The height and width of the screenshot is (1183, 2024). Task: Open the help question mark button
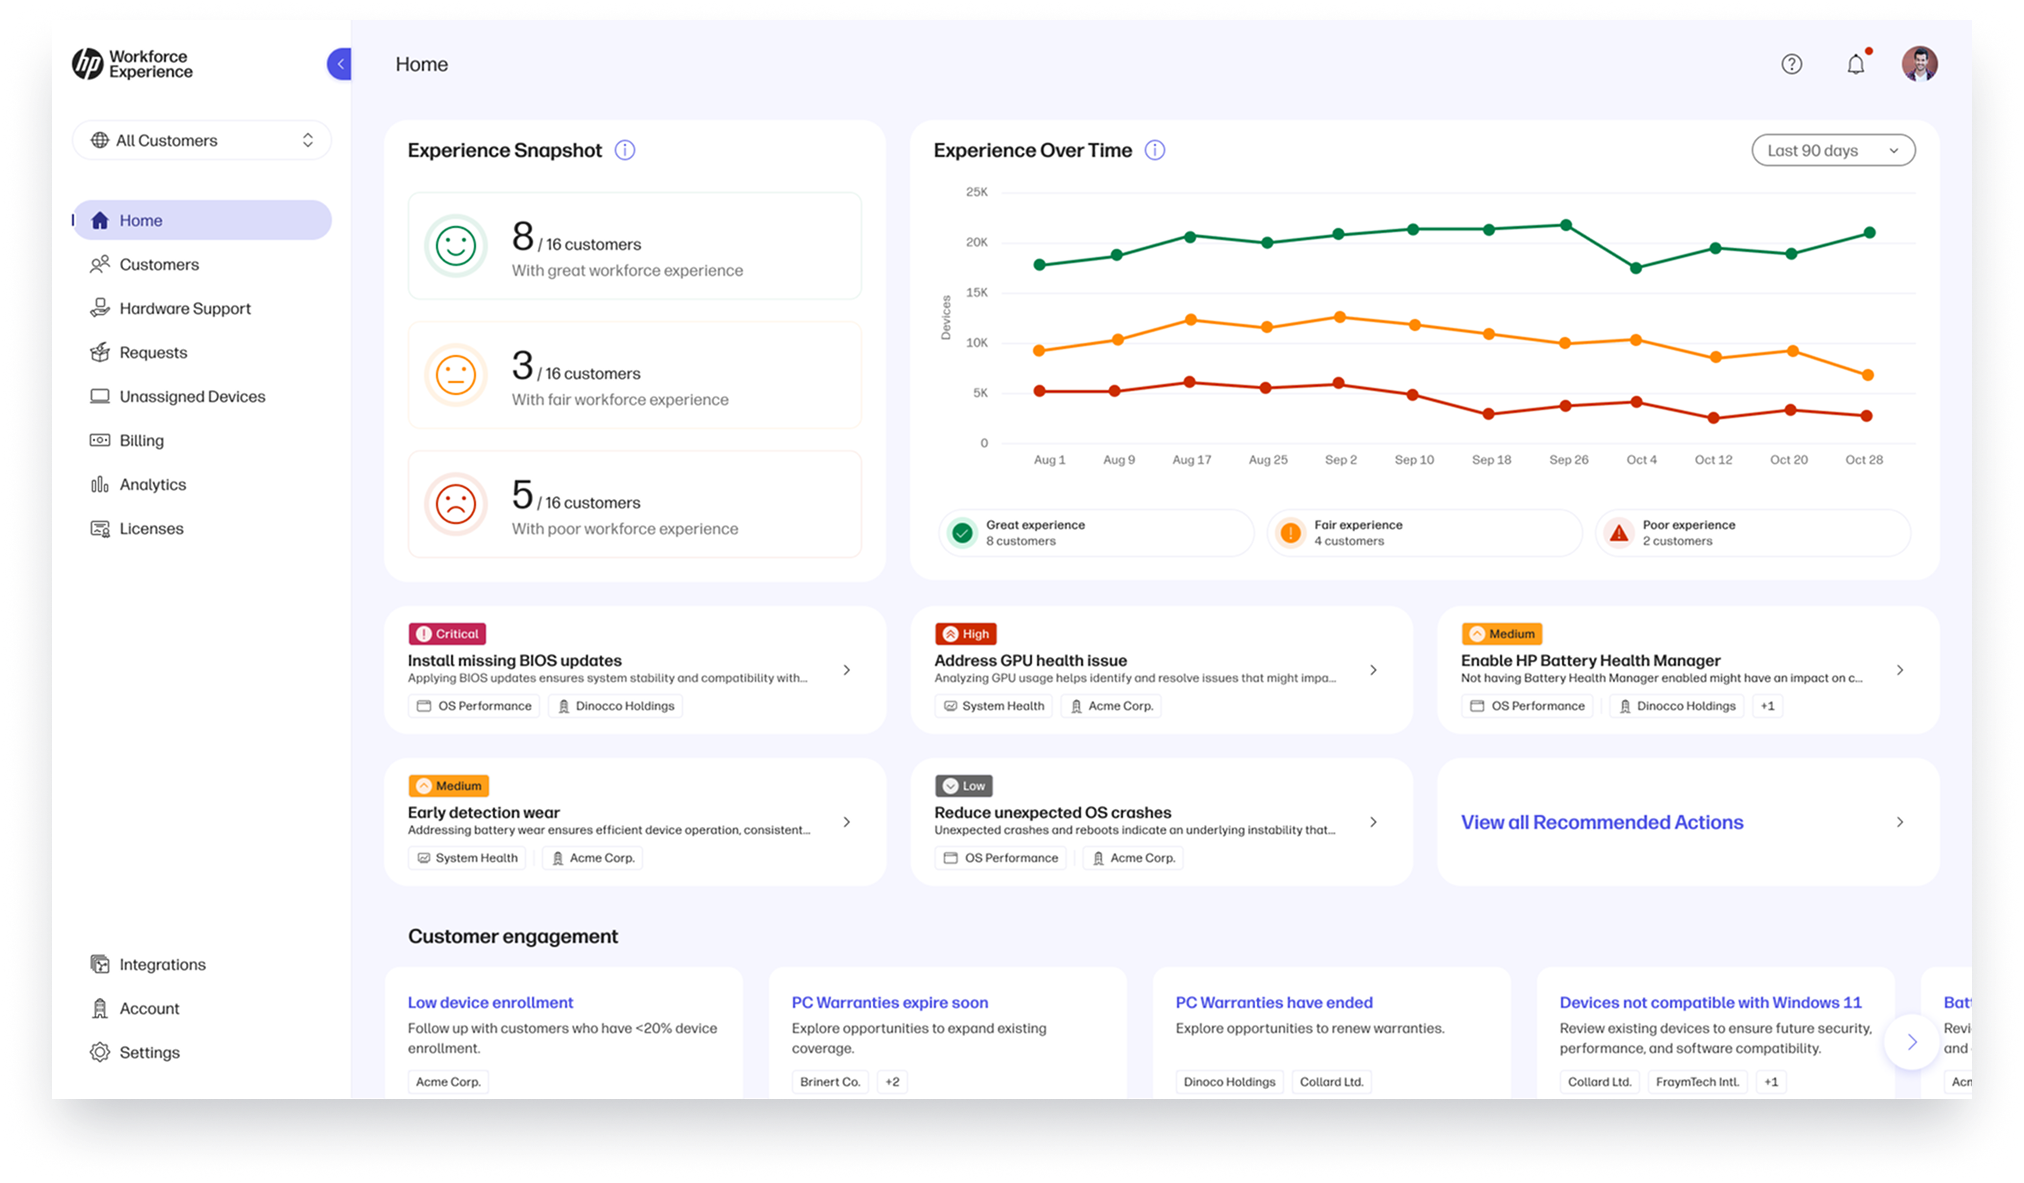tap(1791, 63)
